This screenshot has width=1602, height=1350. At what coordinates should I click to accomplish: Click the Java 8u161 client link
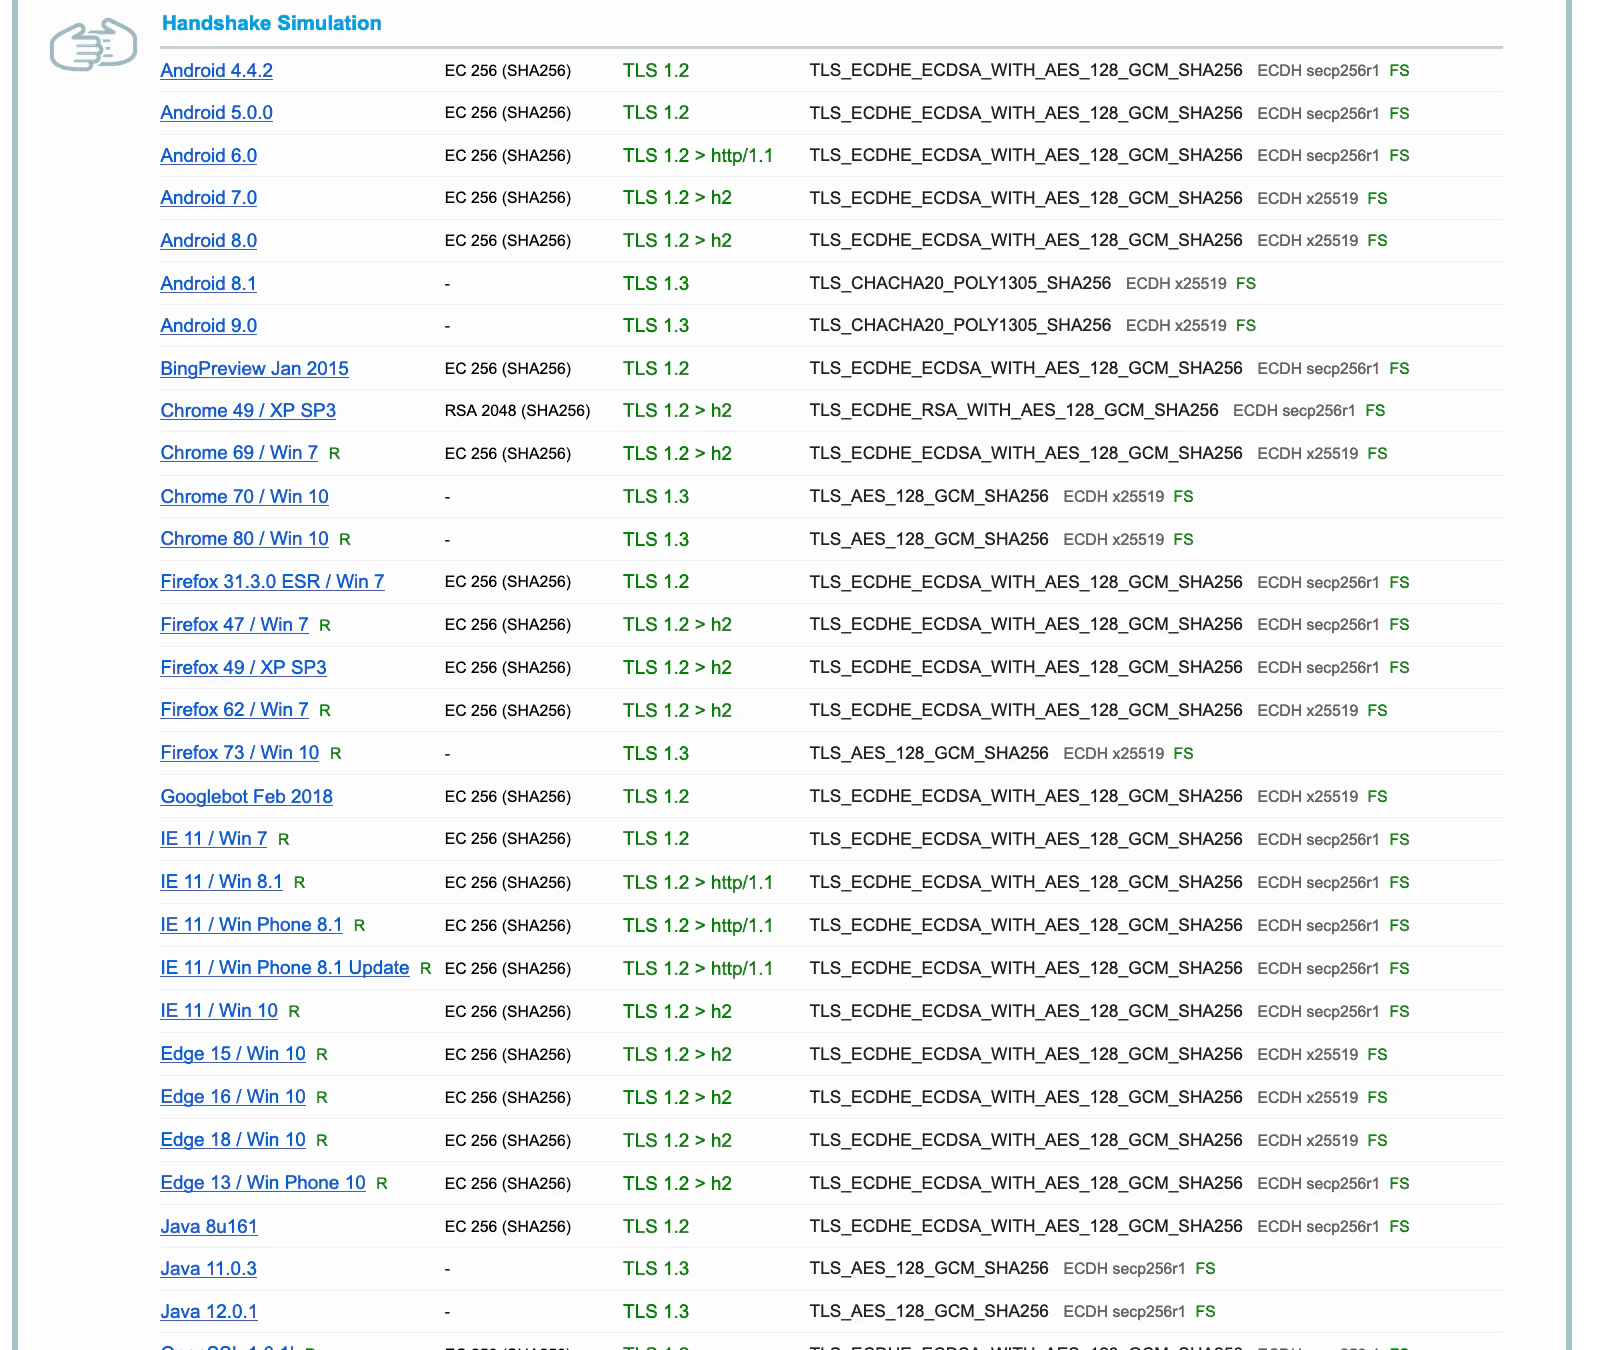click(209, 1226)
